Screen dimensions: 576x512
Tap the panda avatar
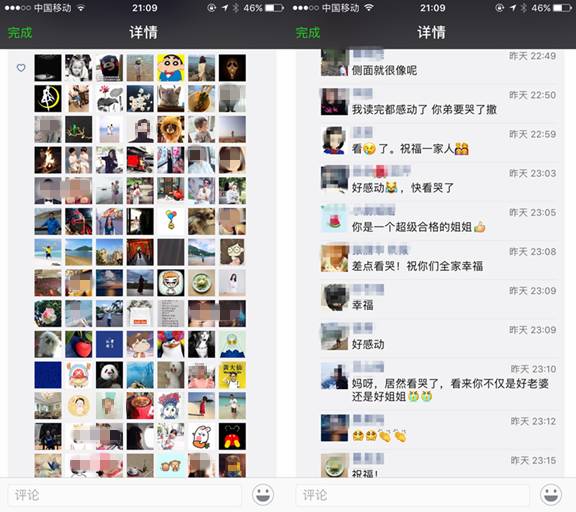coord(109,375)
